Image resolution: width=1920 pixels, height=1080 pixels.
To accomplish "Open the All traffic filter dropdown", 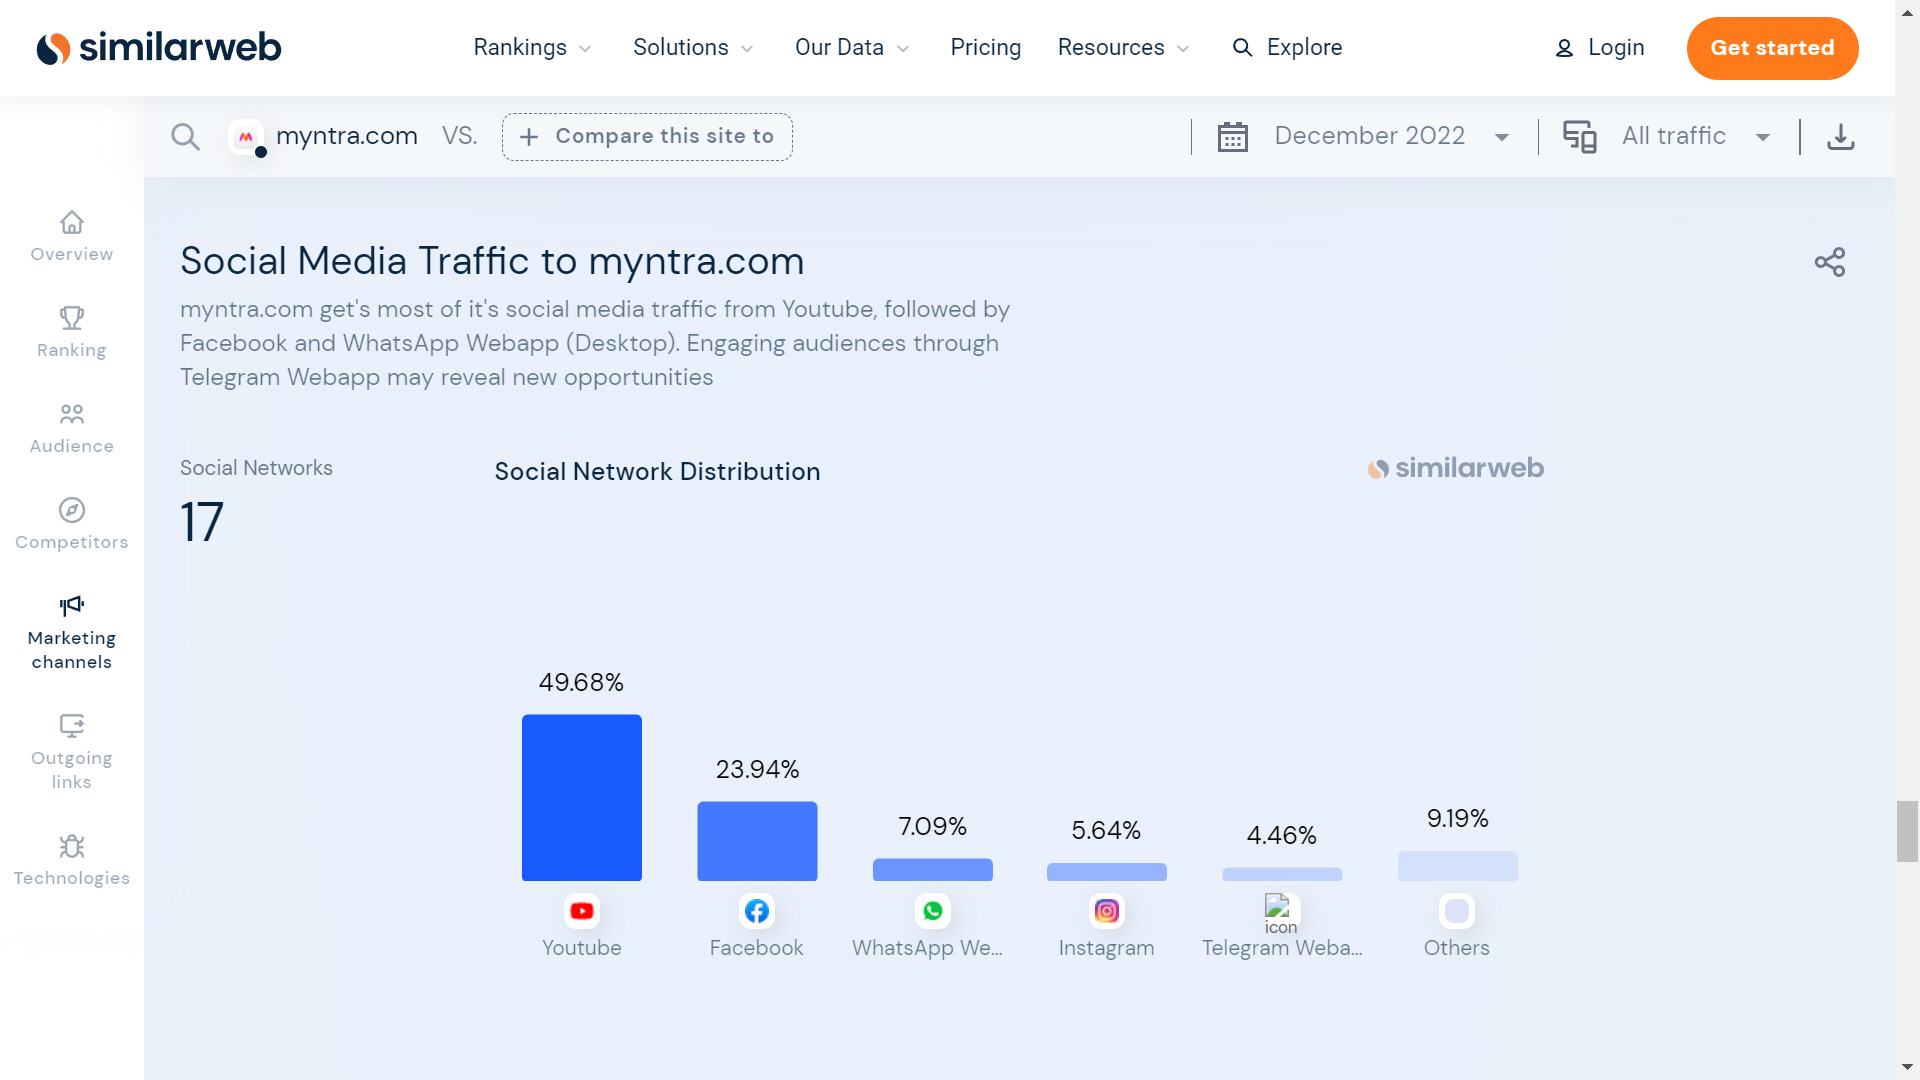I will pos(1696,136).
